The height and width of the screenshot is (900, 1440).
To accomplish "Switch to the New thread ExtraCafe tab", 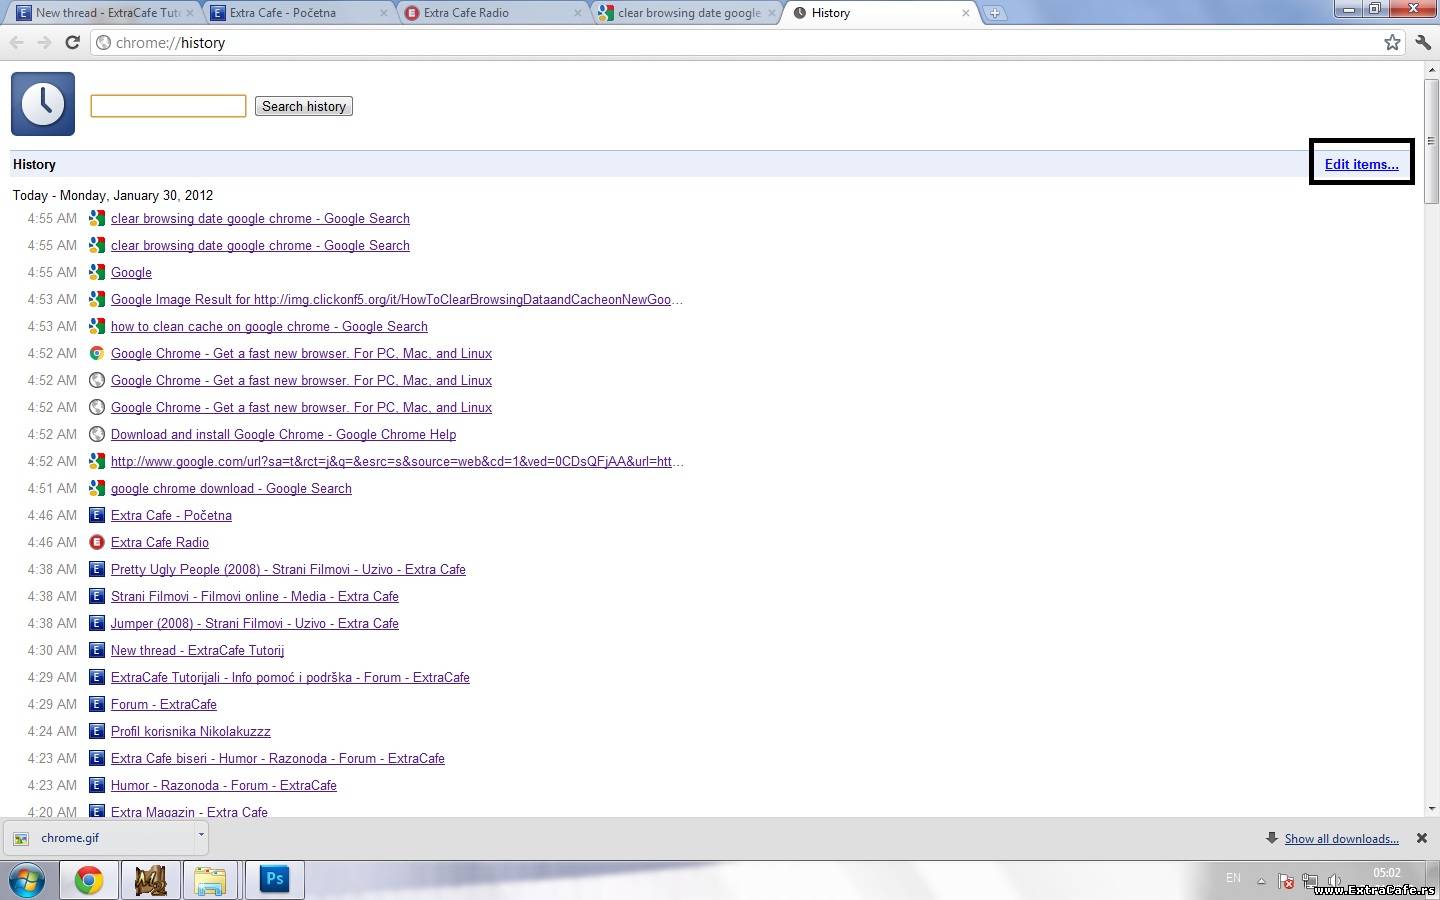I will tap(100, 13).
